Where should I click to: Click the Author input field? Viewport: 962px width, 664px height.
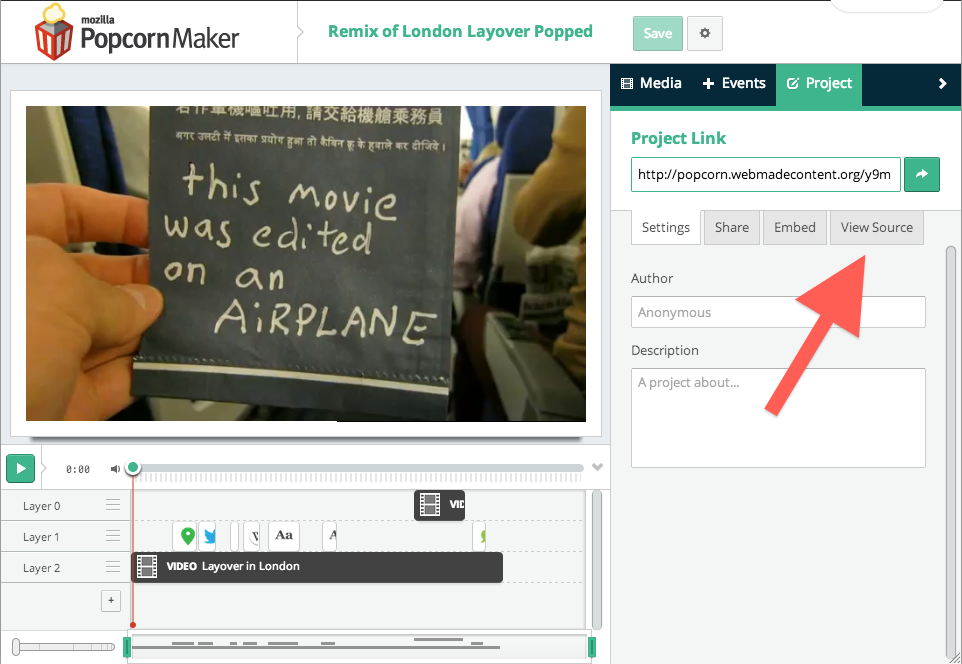click(x=778, y=312)
